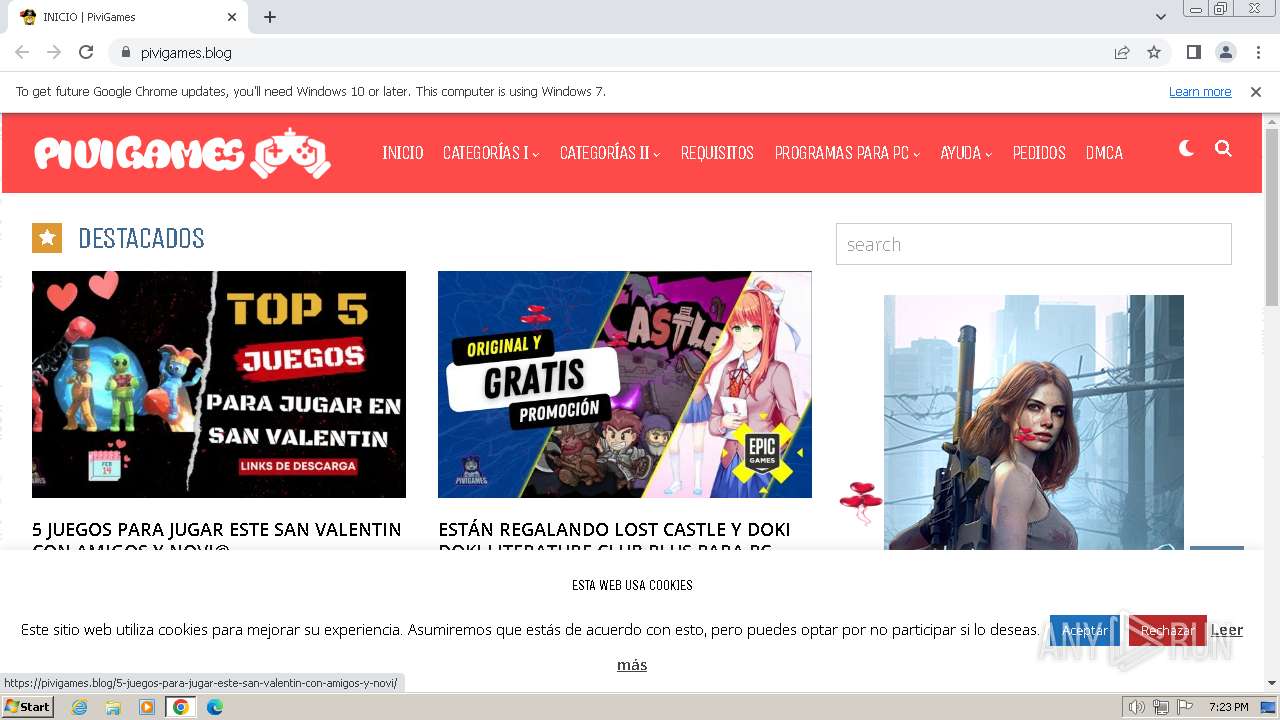Open the Original y Gratis promotion thumbnail
The width and height of the screenshot is (1280, 720).
point(625,384)
